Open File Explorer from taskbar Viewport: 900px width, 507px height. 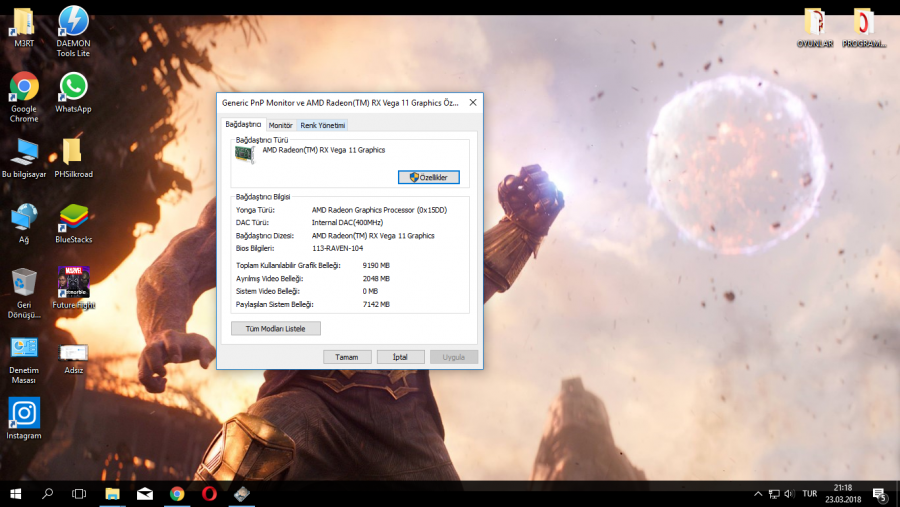click(112, 494)
